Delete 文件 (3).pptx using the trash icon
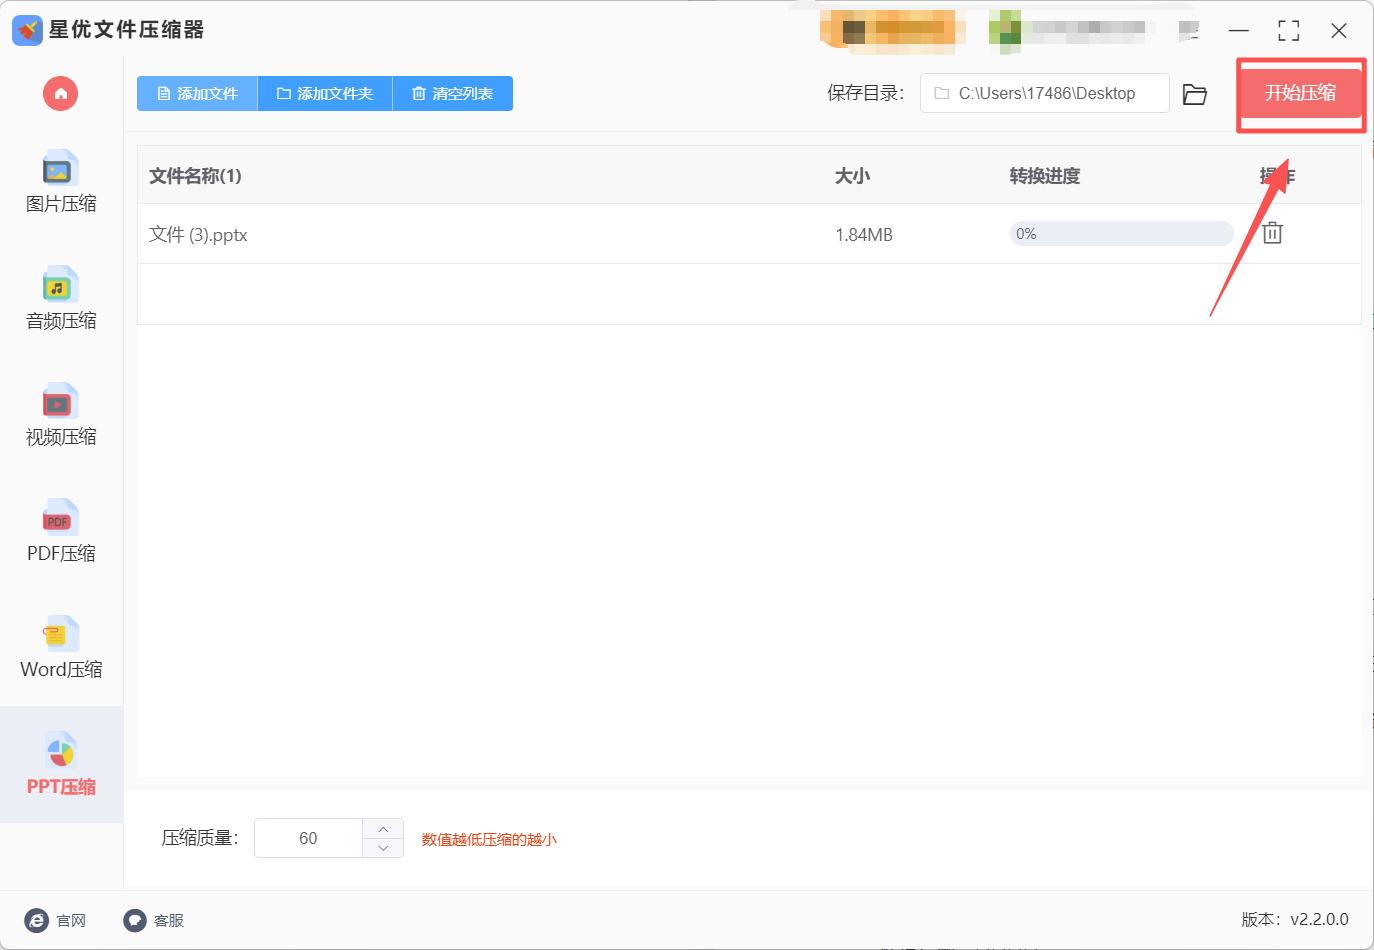Image resolution: width=1374 pixels, height=950 pixels. click(x=1272, y=233)
